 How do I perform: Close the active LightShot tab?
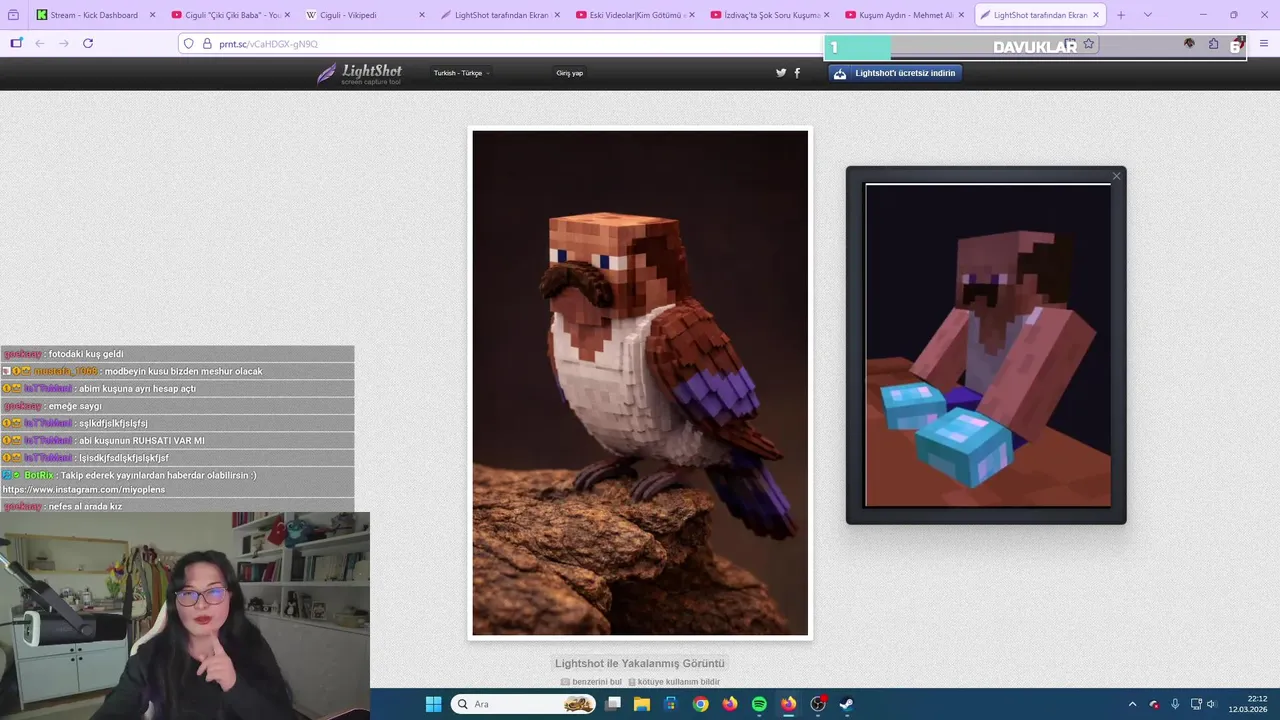tap(1096, 15)
